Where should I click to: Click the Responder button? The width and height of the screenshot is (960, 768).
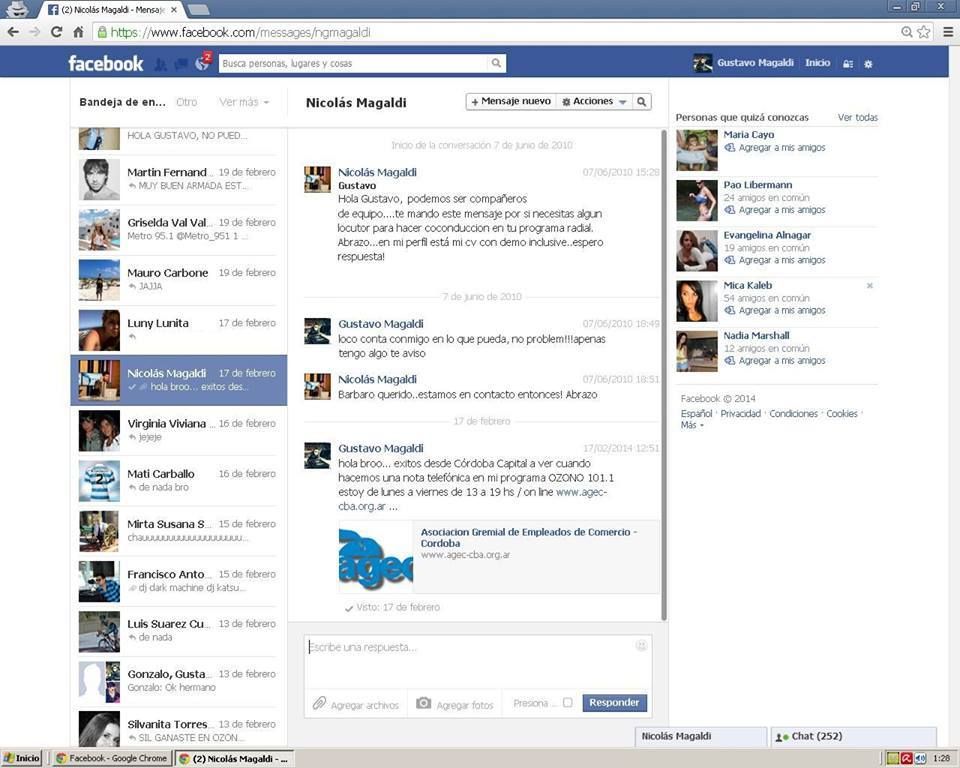pos(614,703)
